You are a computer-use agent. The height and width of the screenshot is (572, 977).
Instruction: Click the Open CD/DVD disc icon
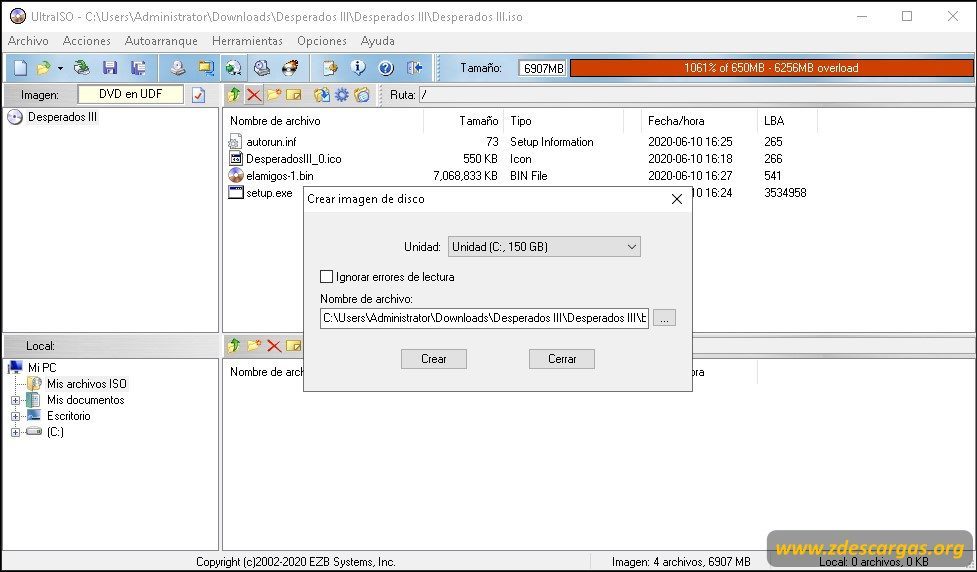pos(82,68)
